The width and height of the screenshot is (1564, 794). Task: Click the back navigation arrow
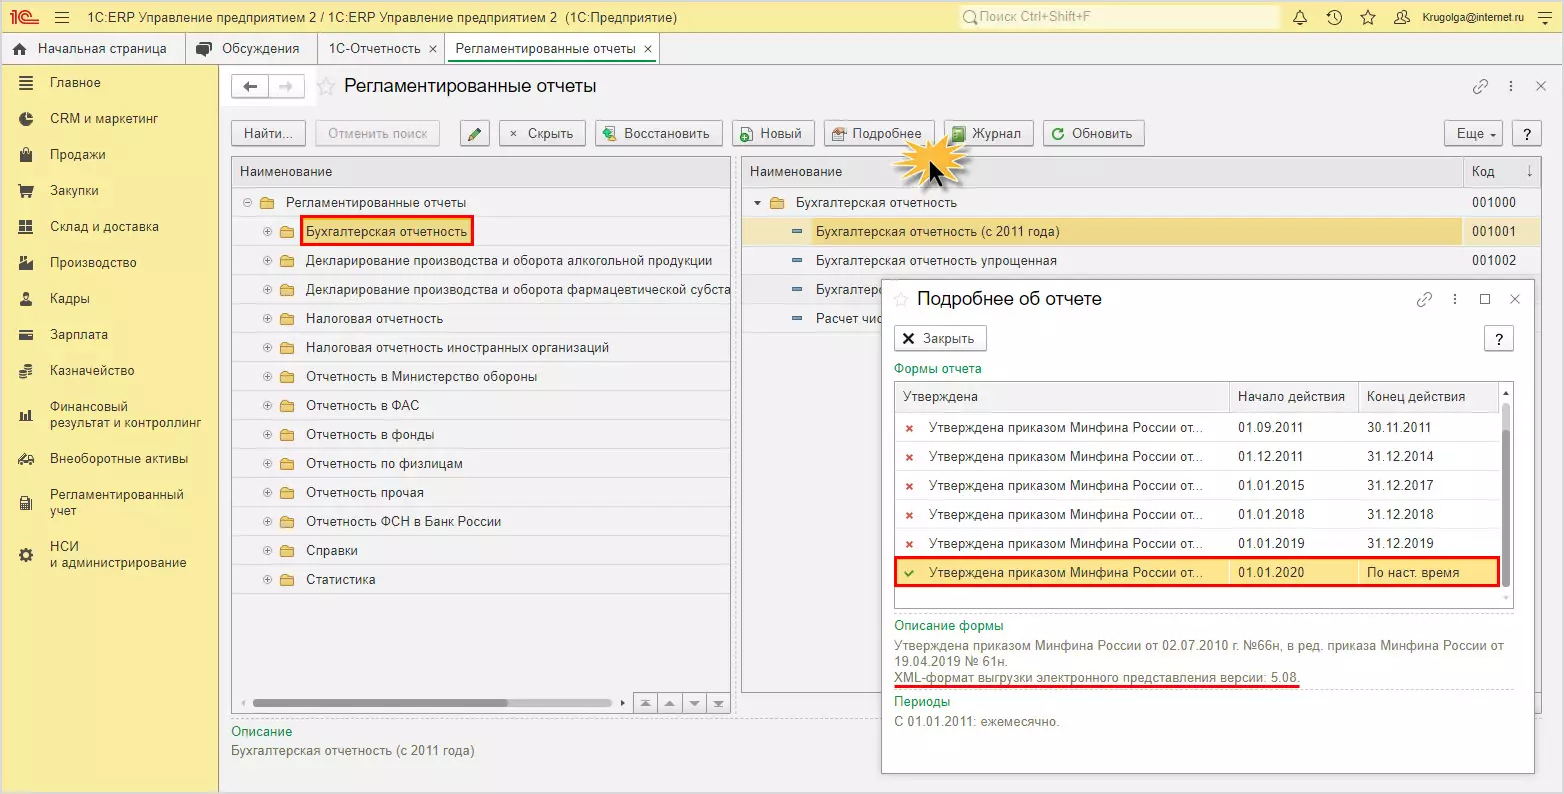click(250, 87)
